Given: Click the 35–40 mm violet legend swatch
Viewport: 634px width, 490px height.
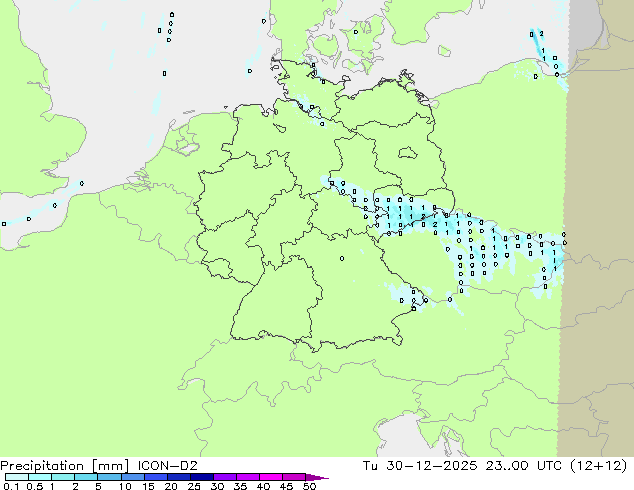Looking at the screenshot, I should coord(247,477).
